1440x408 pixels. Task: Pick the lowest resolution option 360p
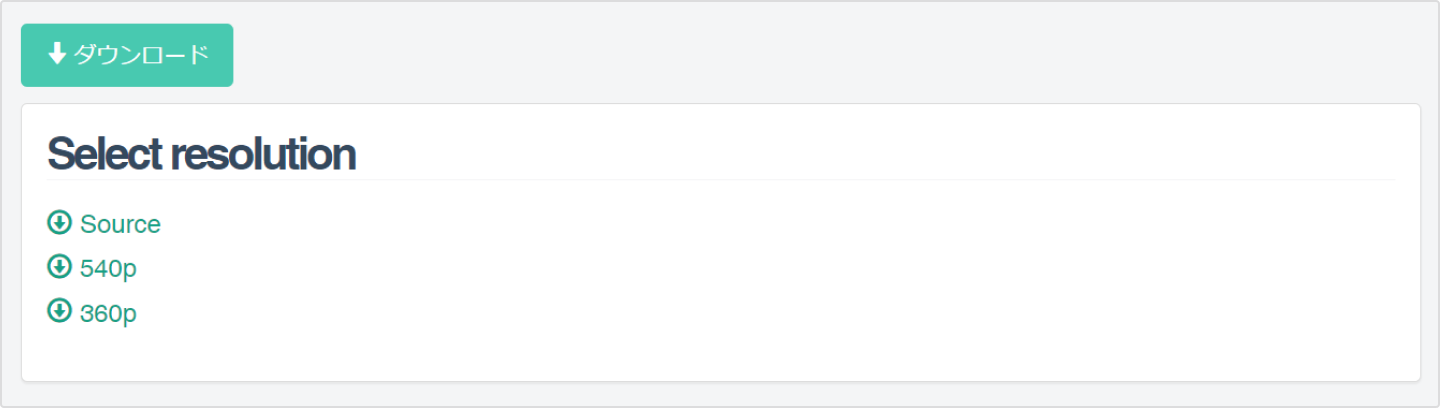[92, 313]
